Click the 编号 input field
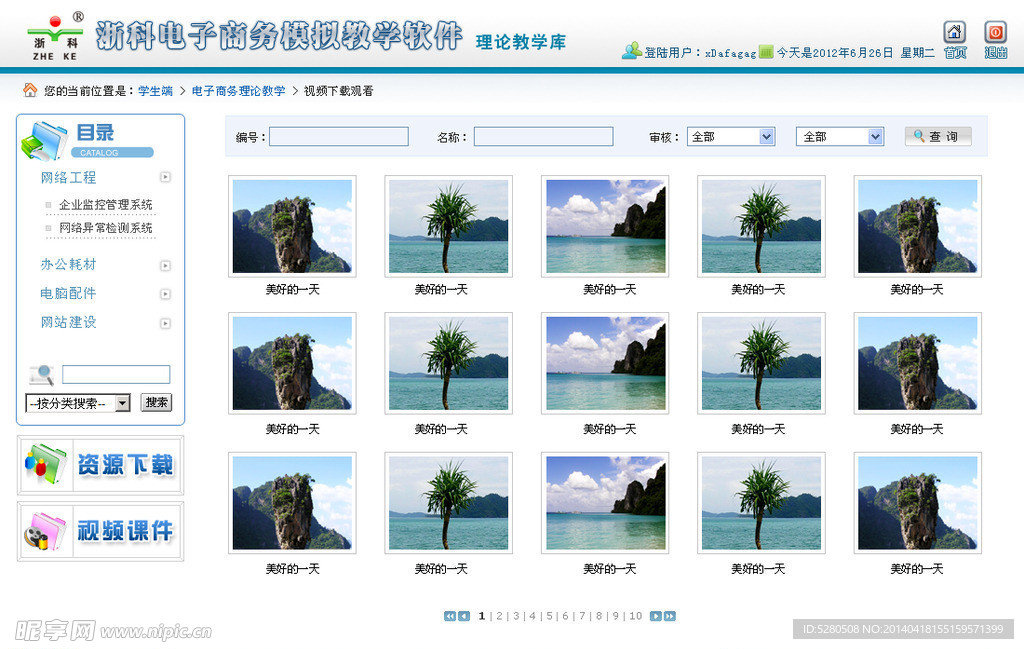This screenshot has width=1024, height=649. click(339, 136)
